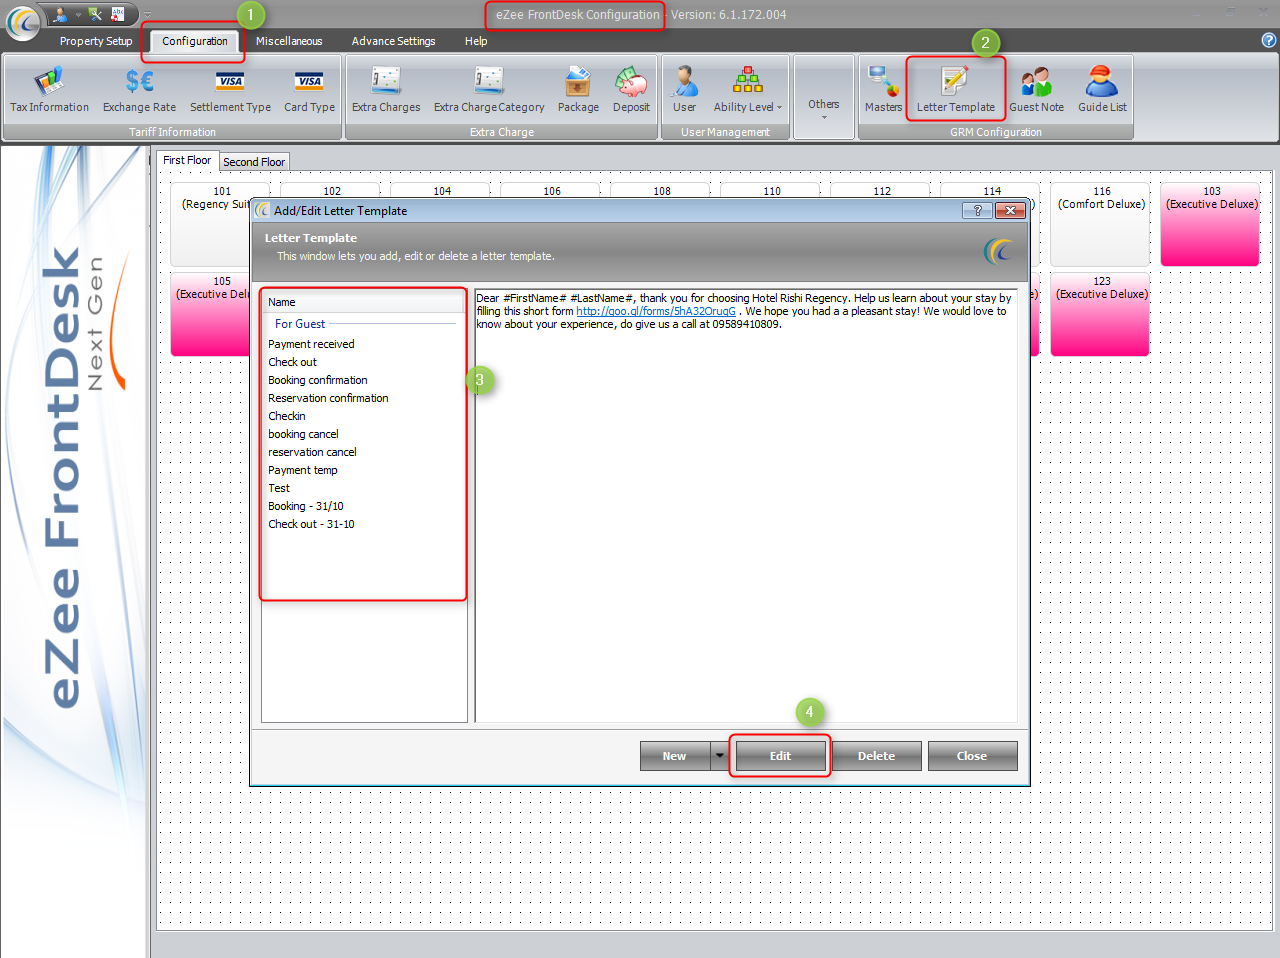1280x958 pixels.
Task: Open Guest Note
Action: 1036,90
